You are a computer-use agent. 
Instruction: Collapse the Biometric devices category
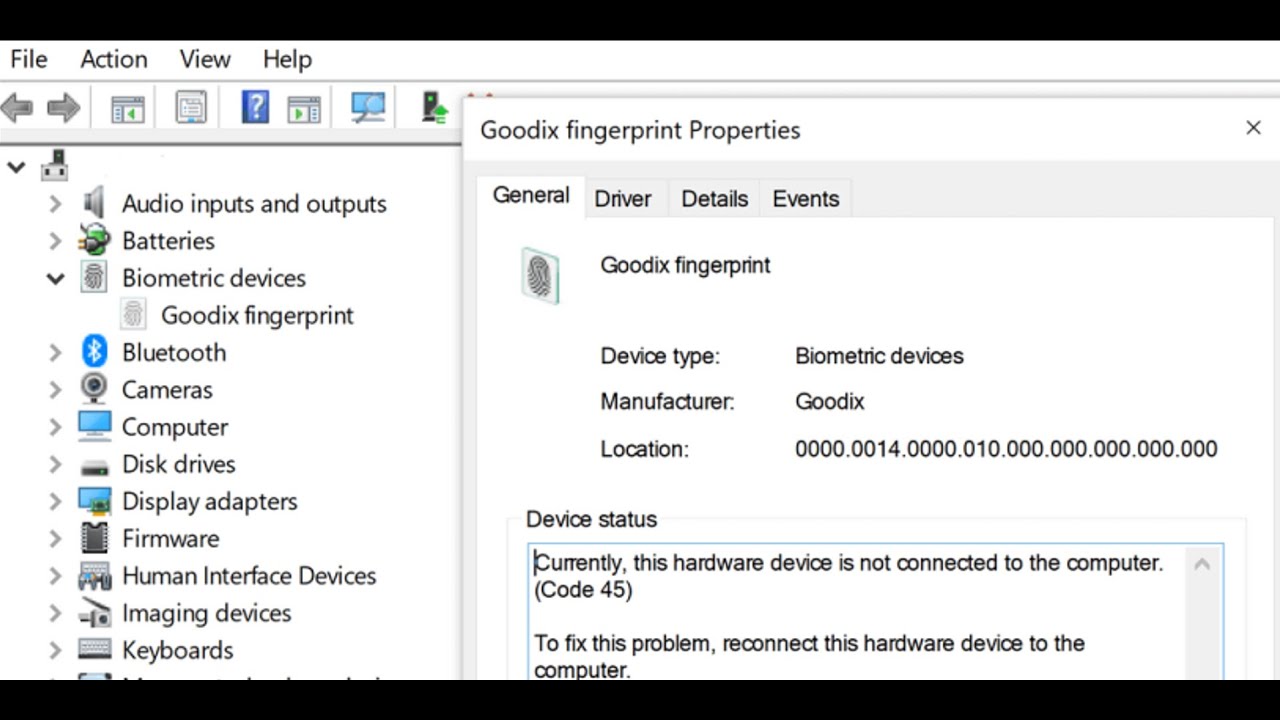click(56, 278)
